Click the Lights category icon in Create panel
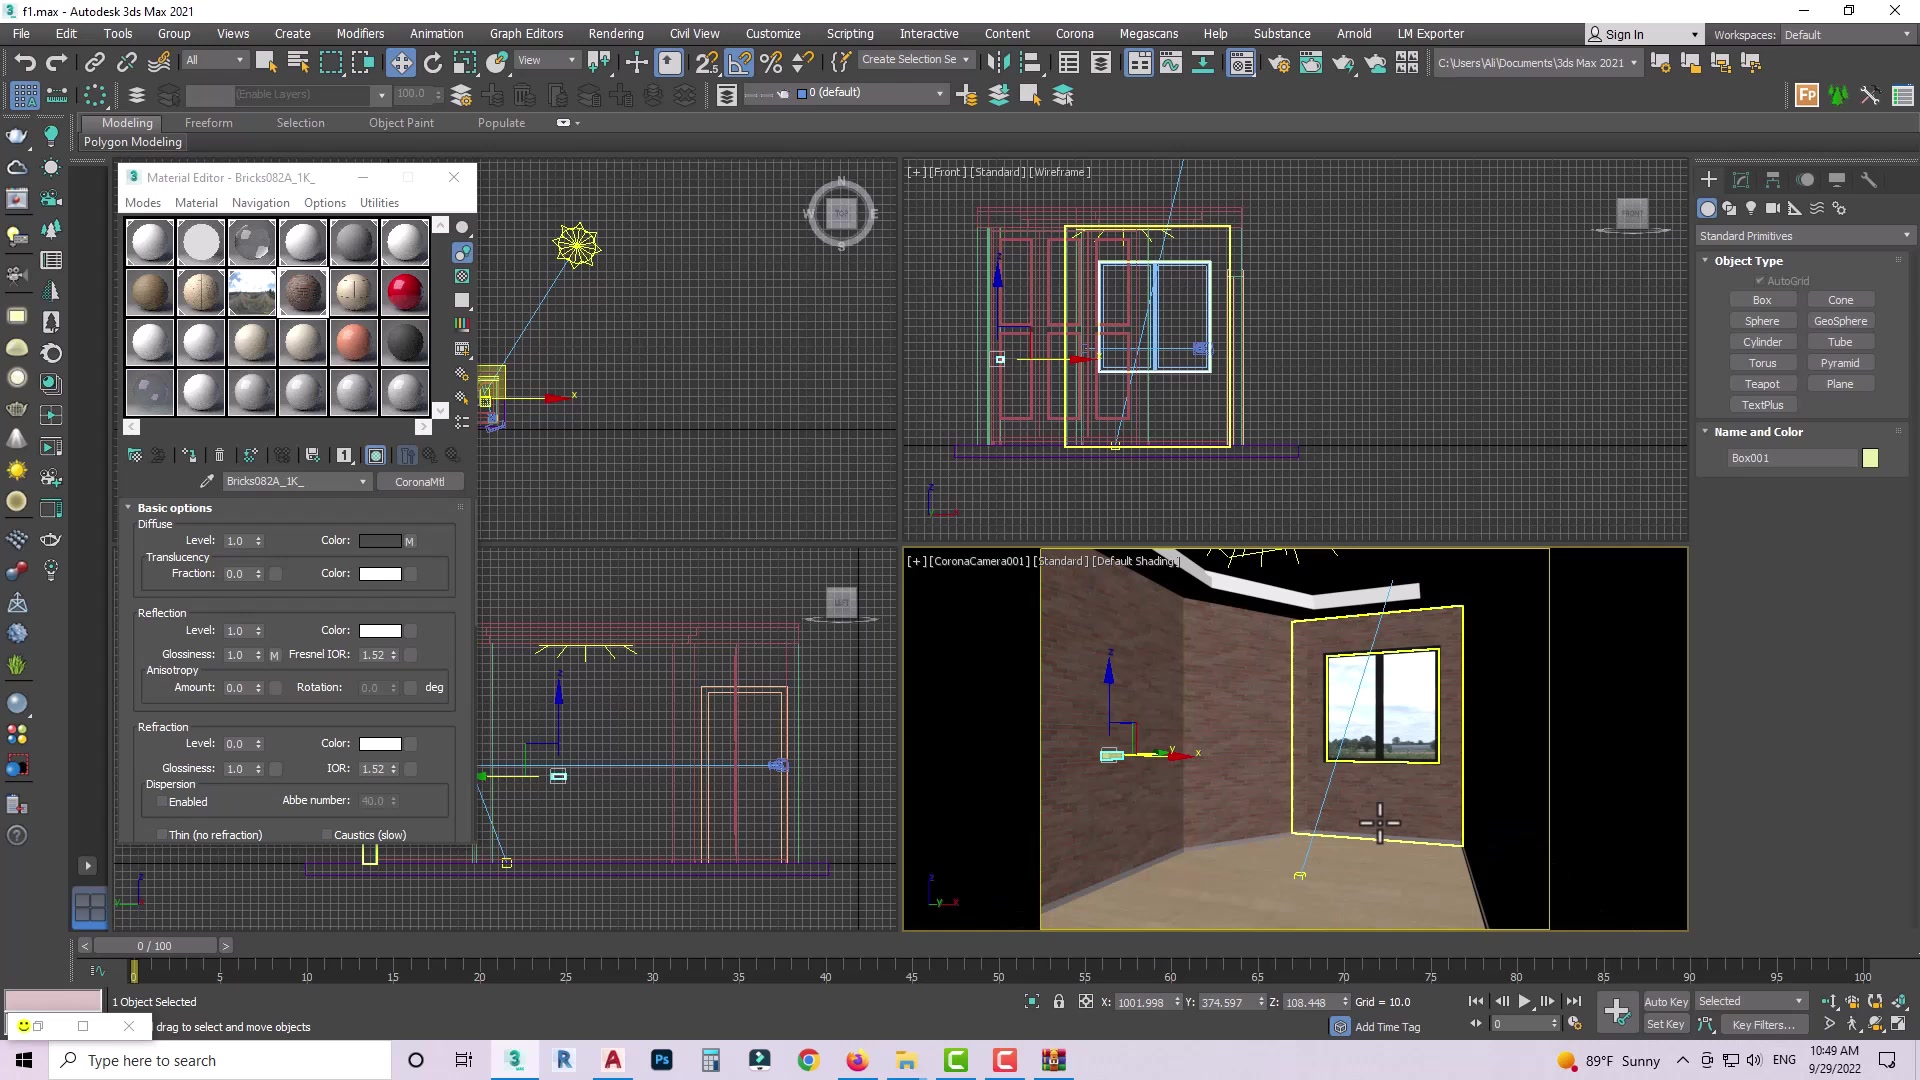This screenshot has width=1920, height=1080. pyautogui.click(x=1751, y=208)
